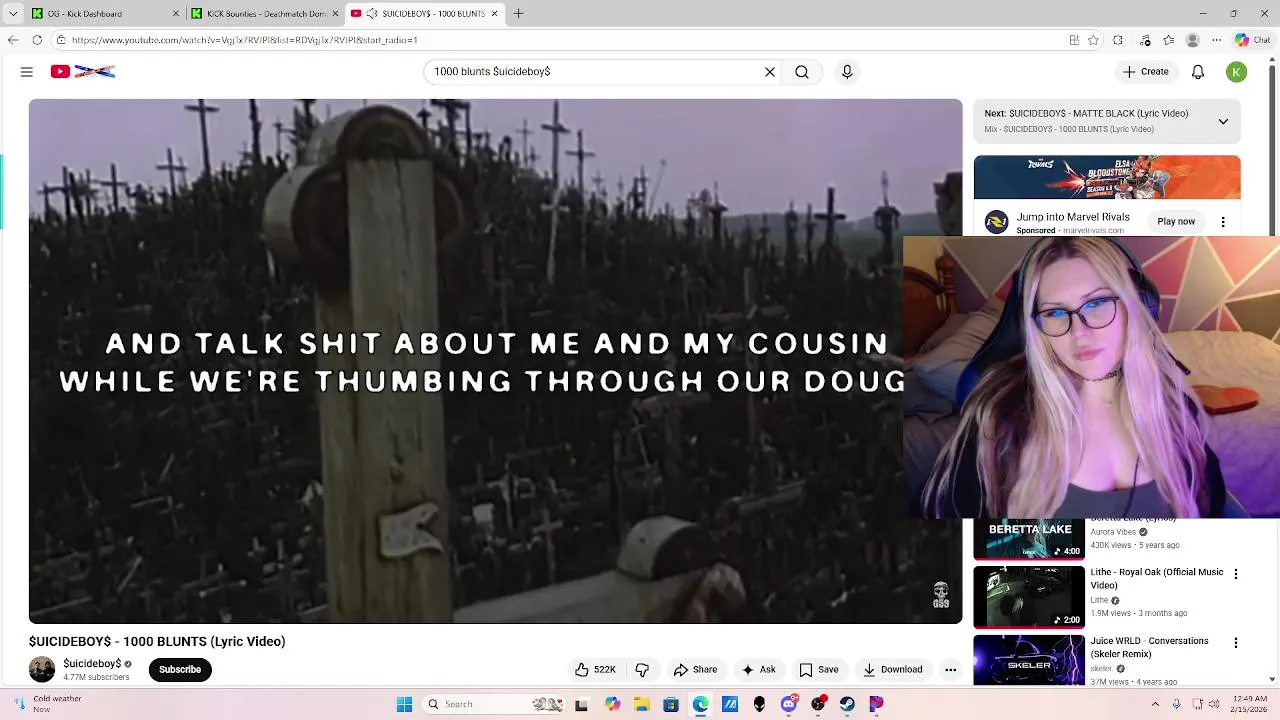Open the favorites list icon

click(x=1168, y=40)
